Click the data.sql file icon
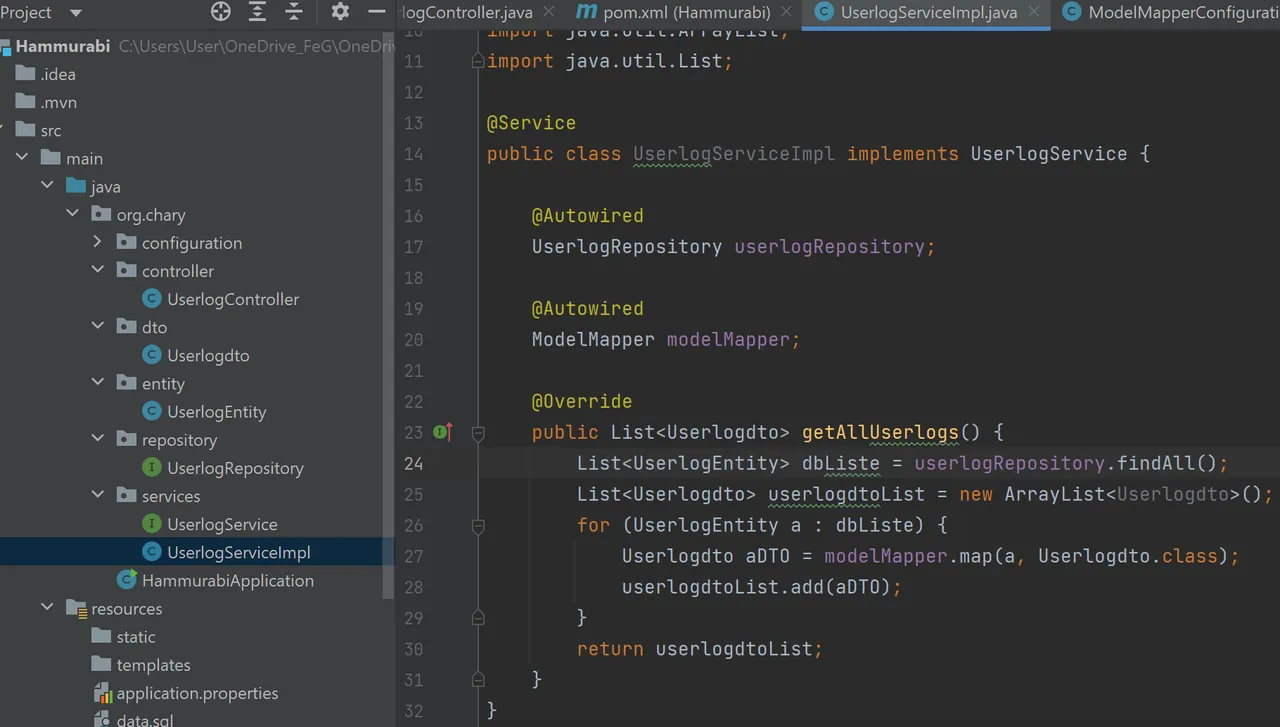Image resolution: width=1280 pixels, height=727 pixels. pos(101,720)
